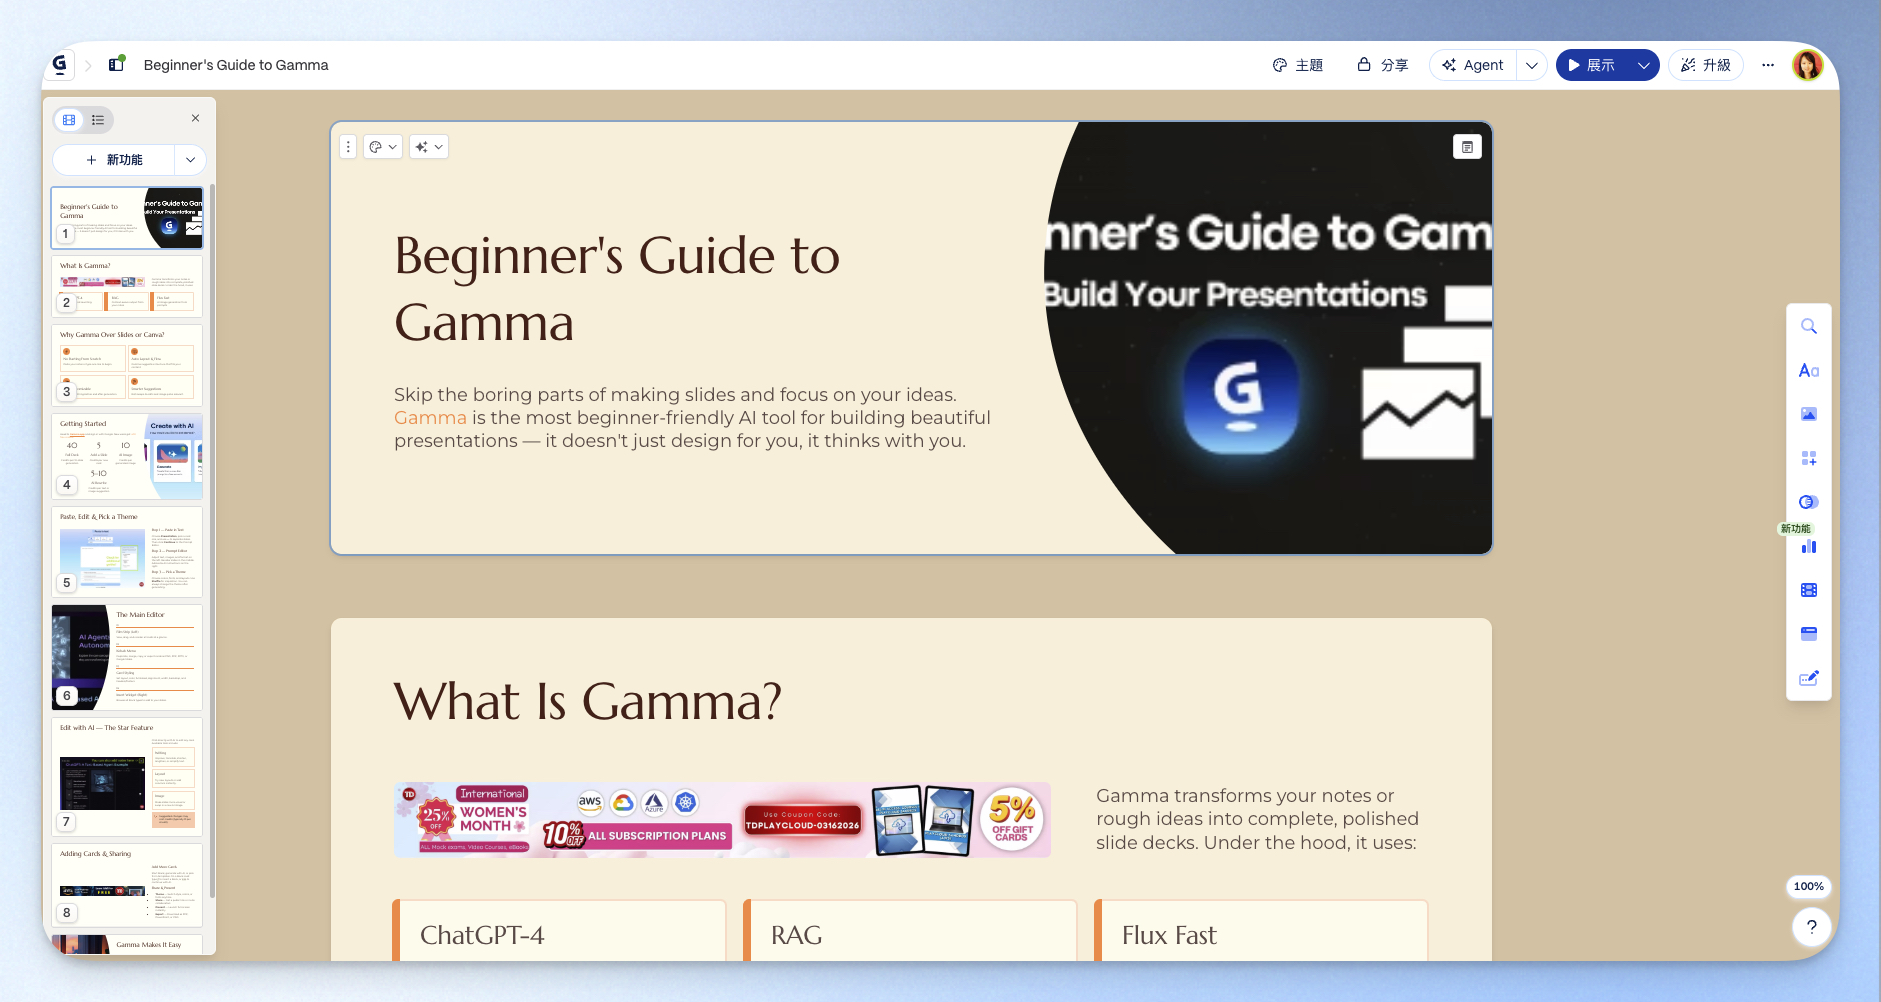The height and width of the screenshot is (1002, 1881).
Task: Click the Gamma logo home button
Action: click(60, 65)
